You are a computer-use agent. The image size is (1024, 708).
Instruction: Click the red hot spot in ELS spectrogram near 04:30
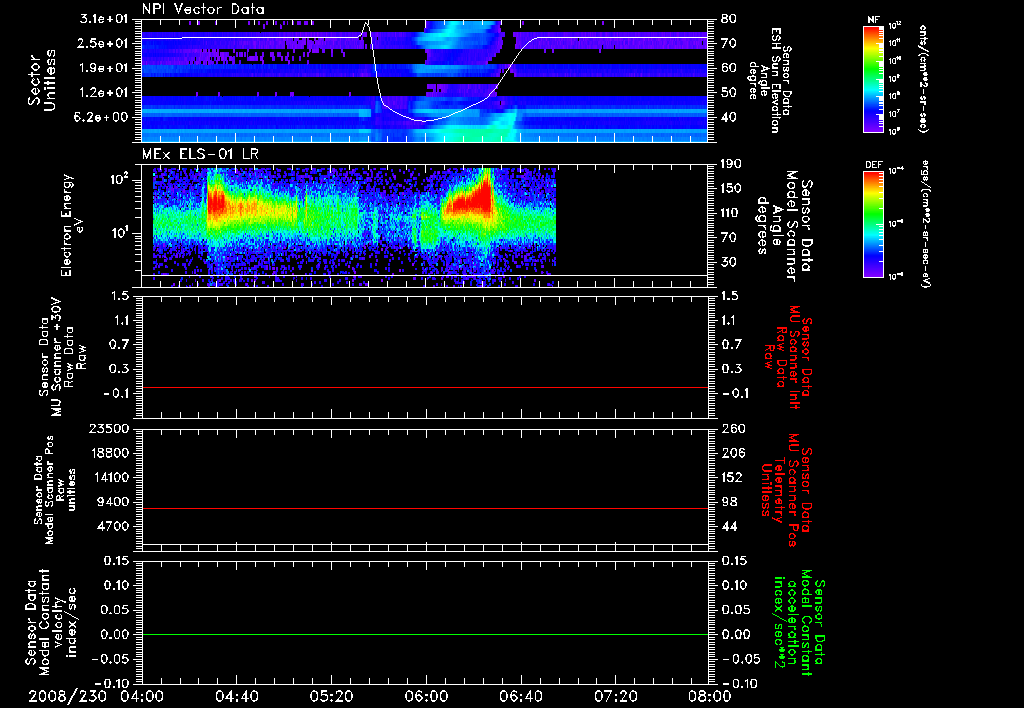217,202
